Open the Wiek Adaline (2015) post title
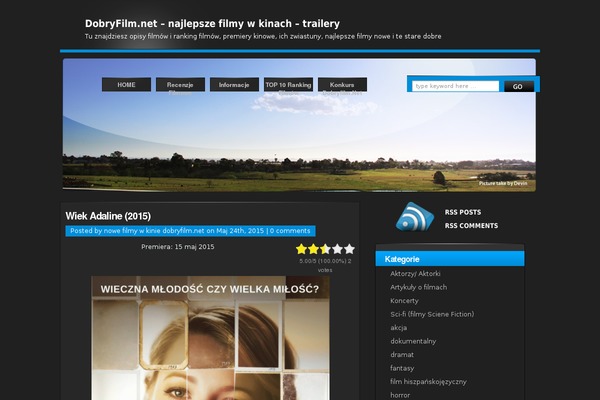Viewport: 600px width, 400px height. (108, 216)
